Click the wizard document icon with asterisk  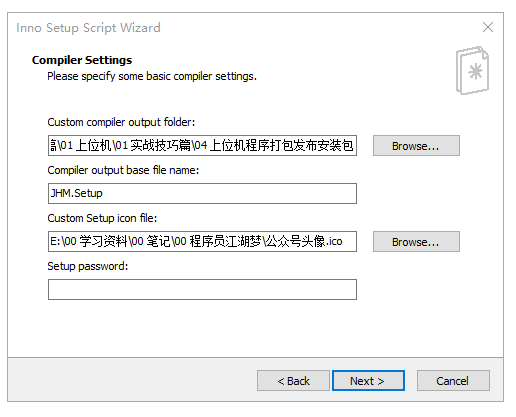(x=472, y=70)
